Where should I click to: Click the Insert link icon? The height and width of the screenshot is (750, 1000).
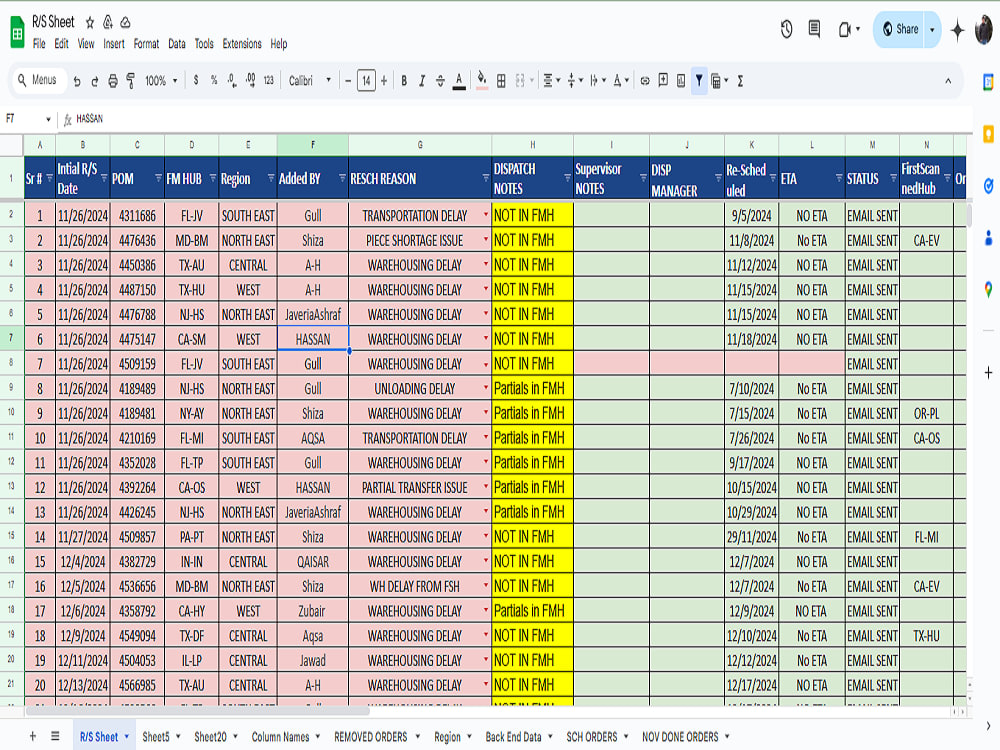point(645,81)
